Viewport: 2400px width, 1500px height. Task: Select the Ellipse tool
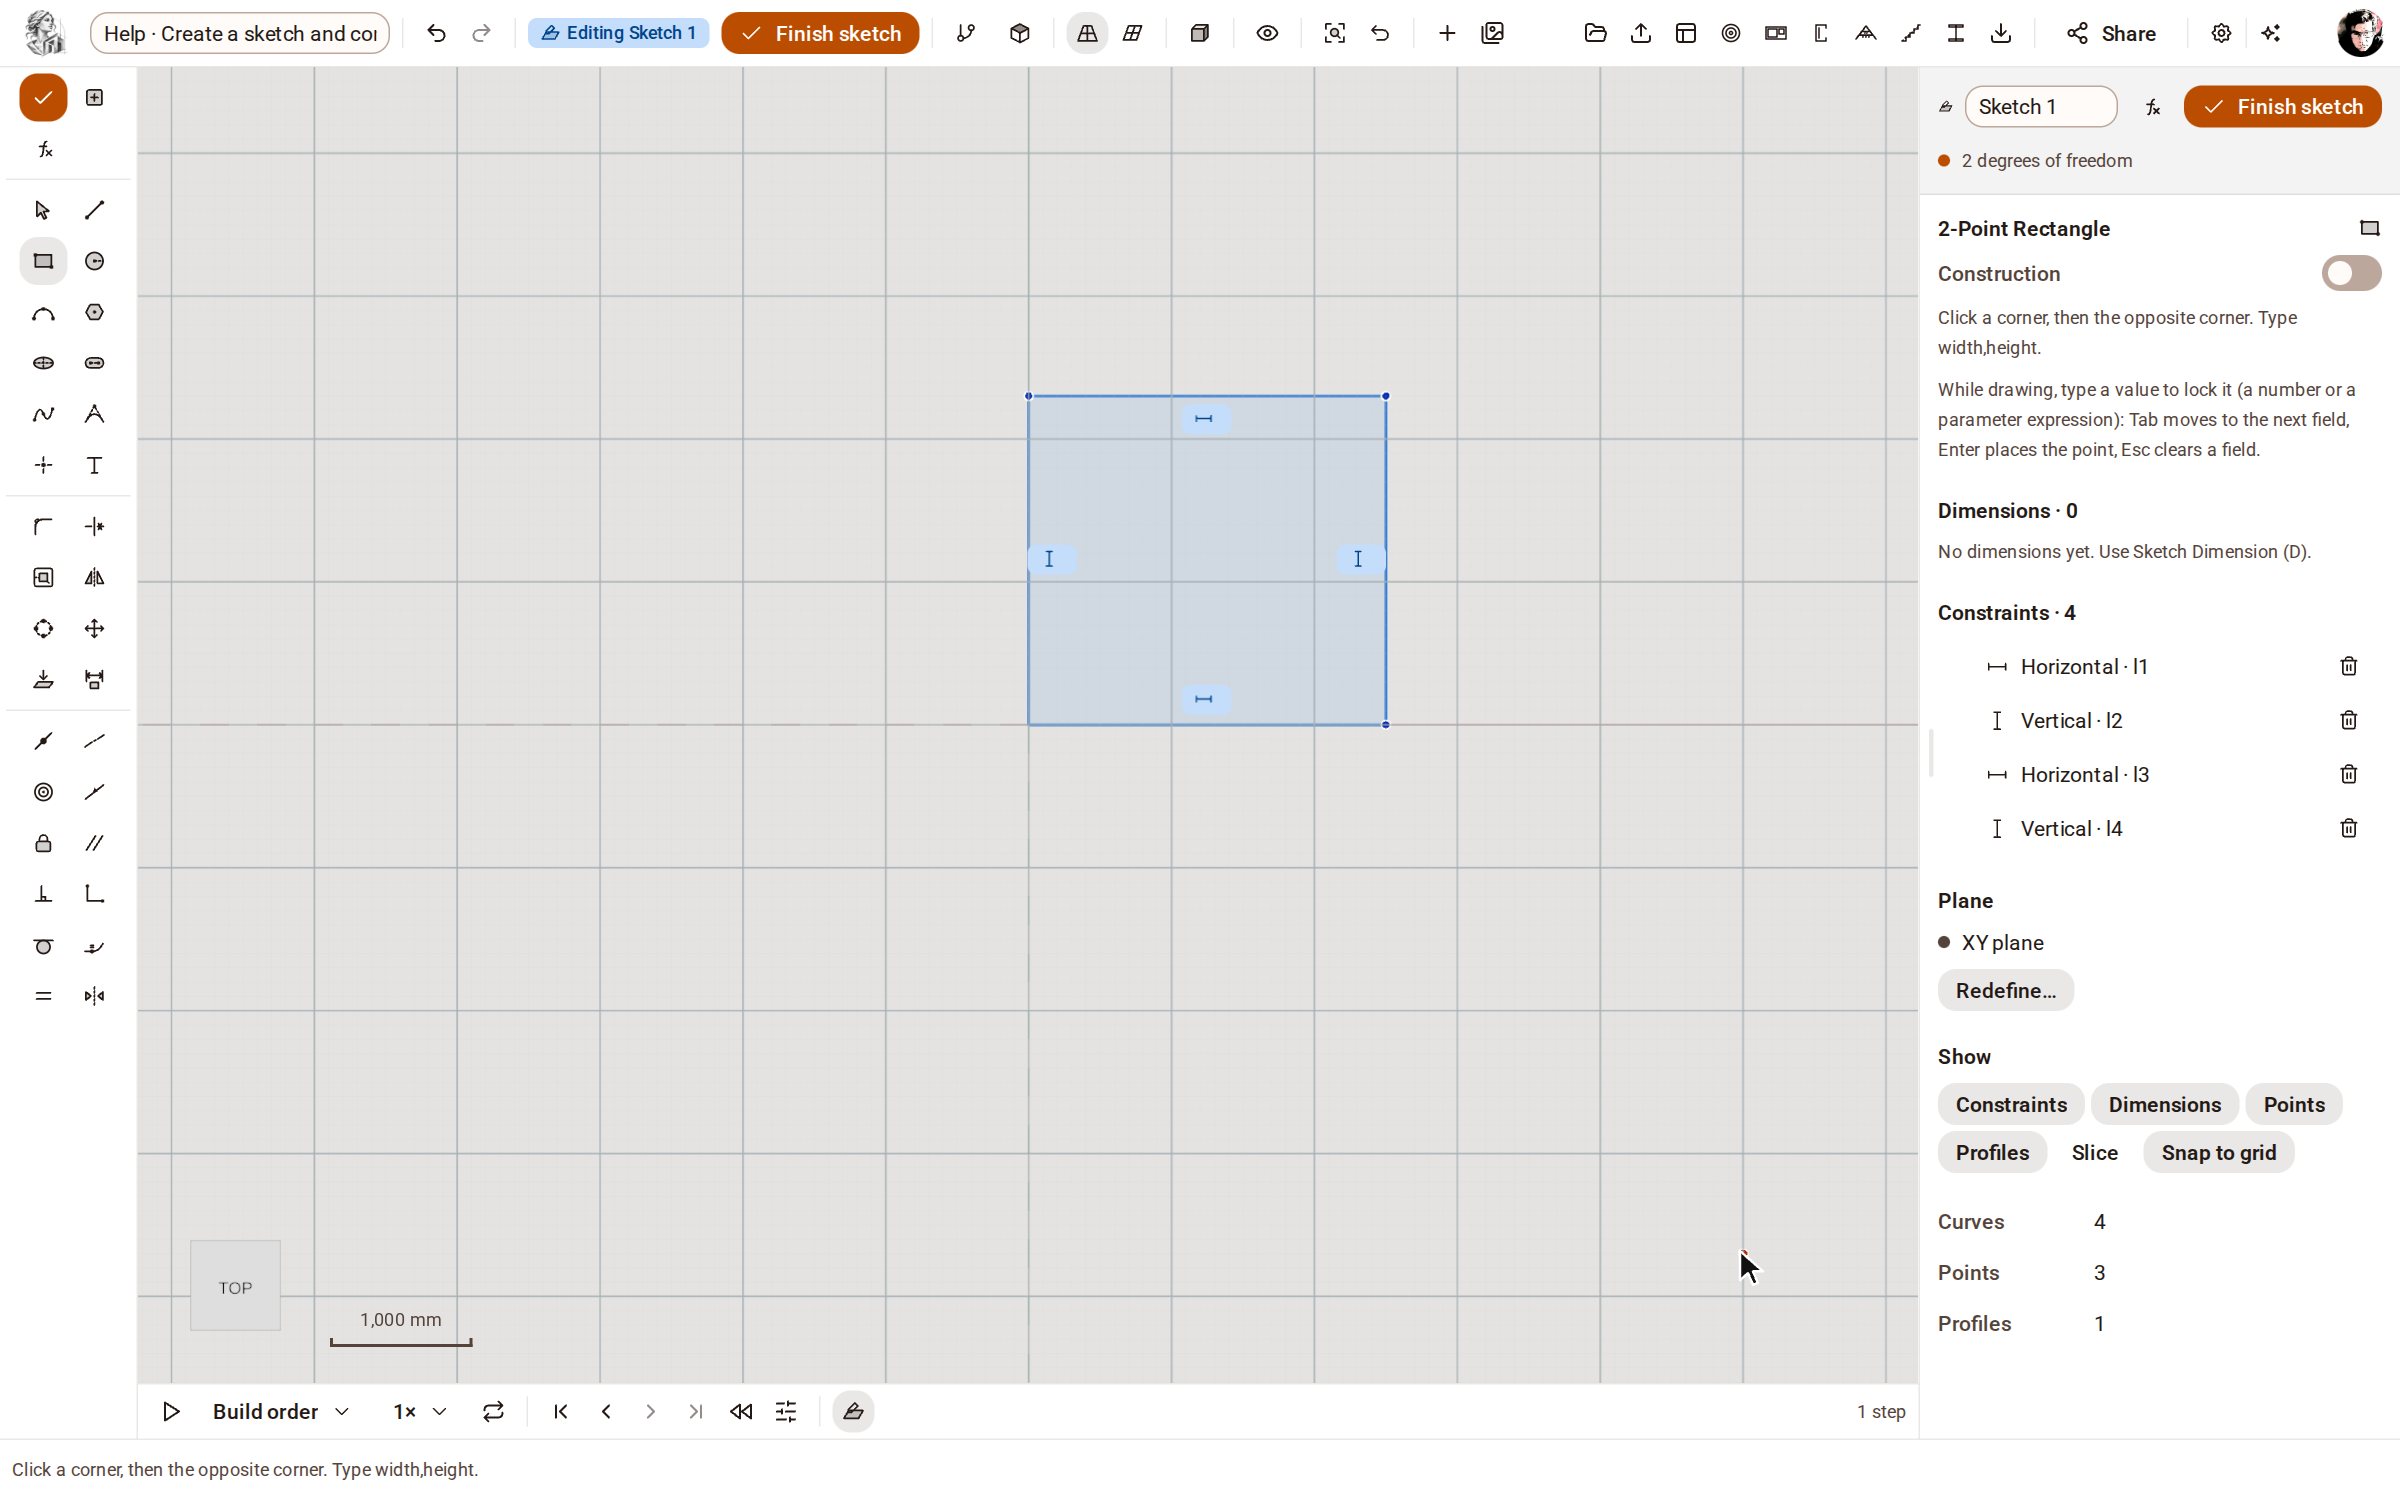[43, 363]
